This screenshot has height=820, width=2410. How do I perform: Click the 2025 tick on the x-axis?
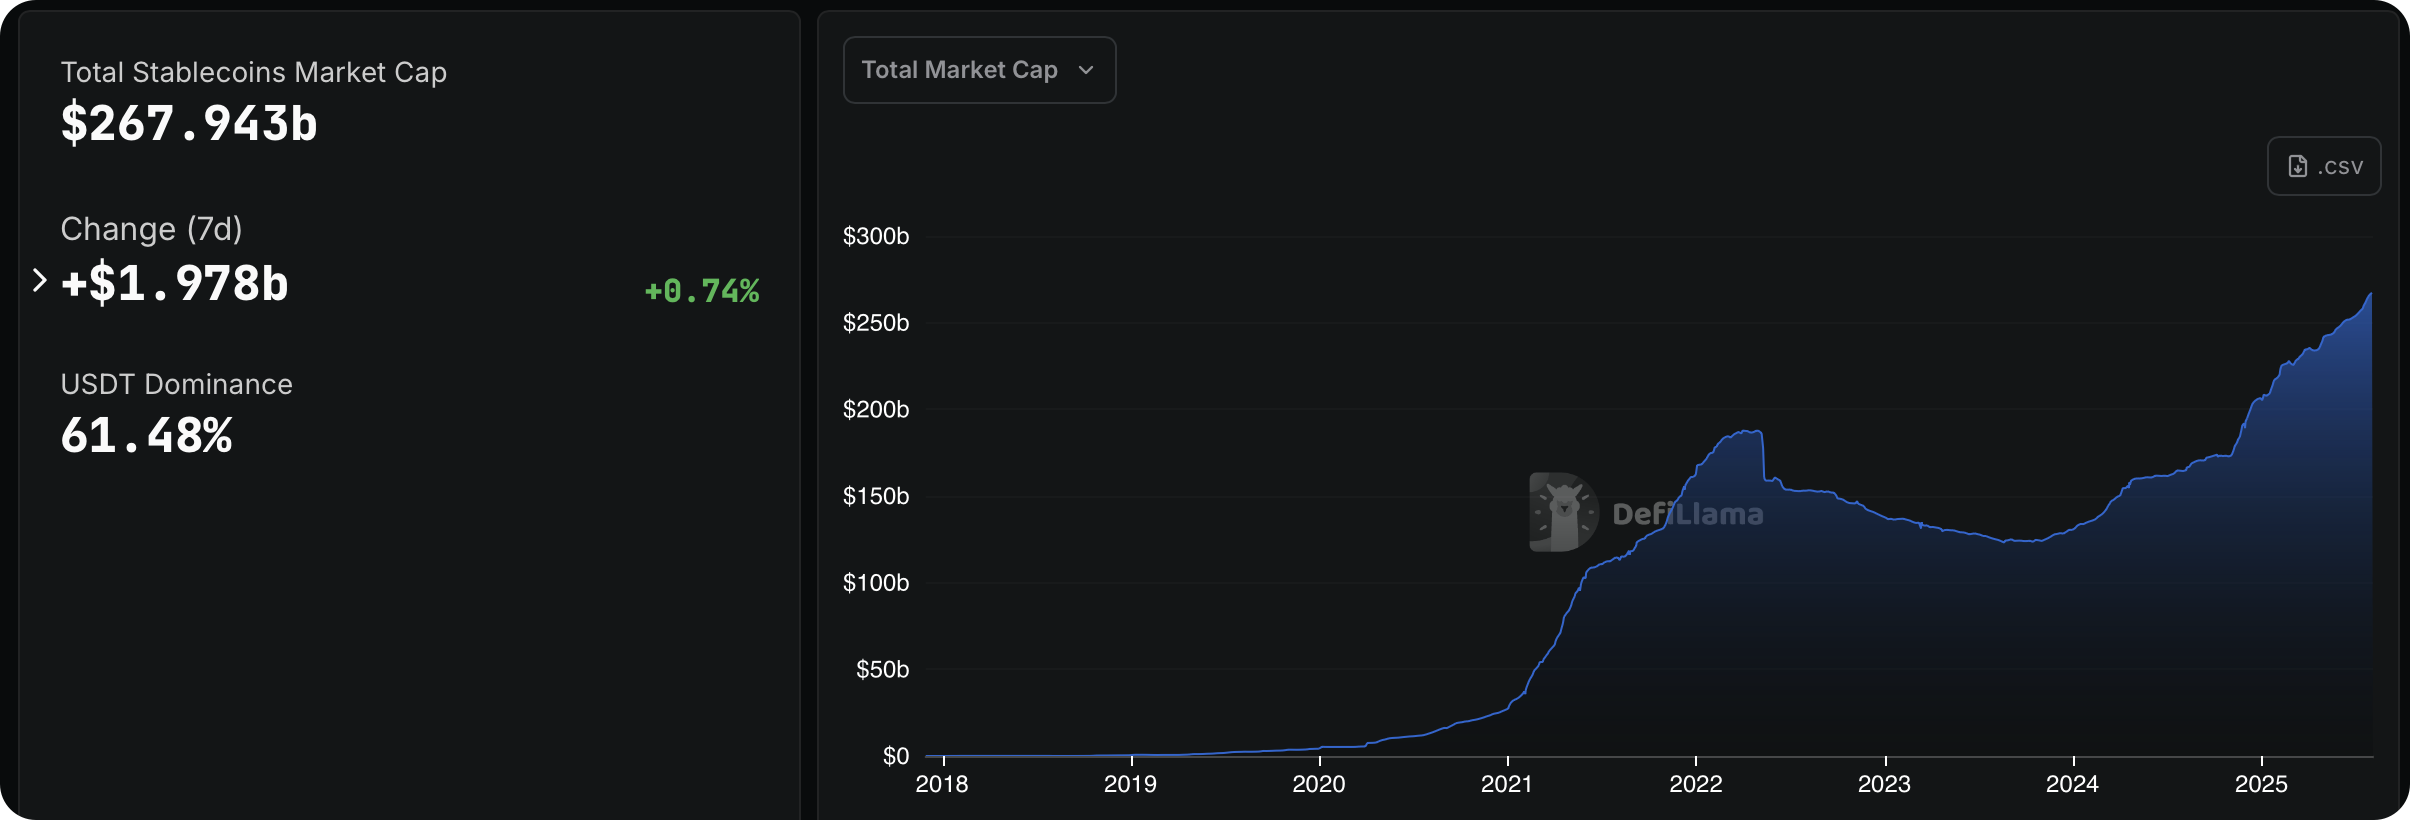(2261, 784)
